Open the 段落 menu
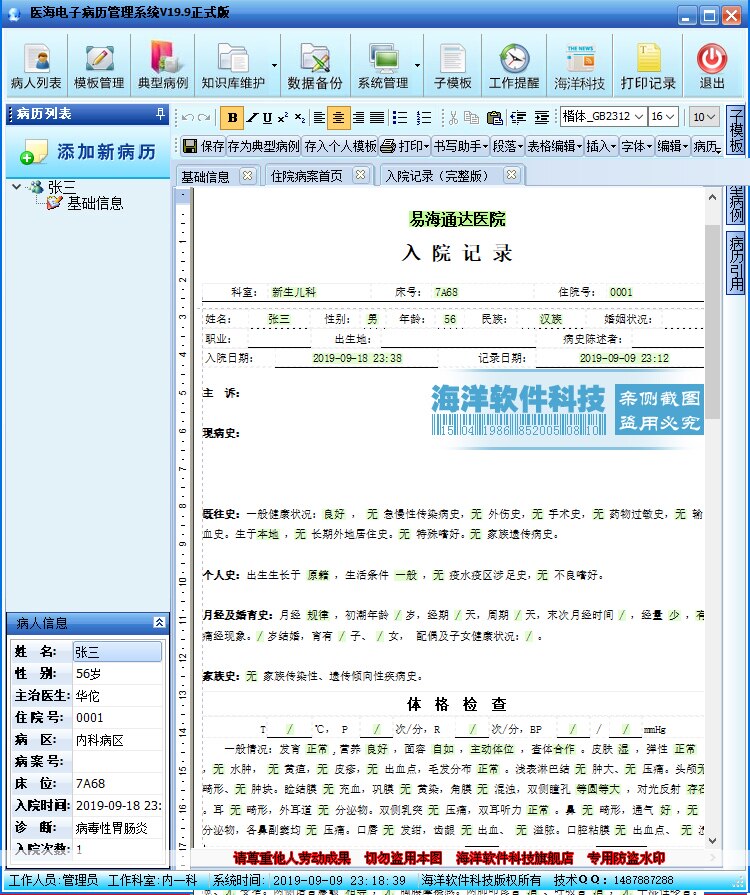Screen dimensions: 750x895 point(507,147)
